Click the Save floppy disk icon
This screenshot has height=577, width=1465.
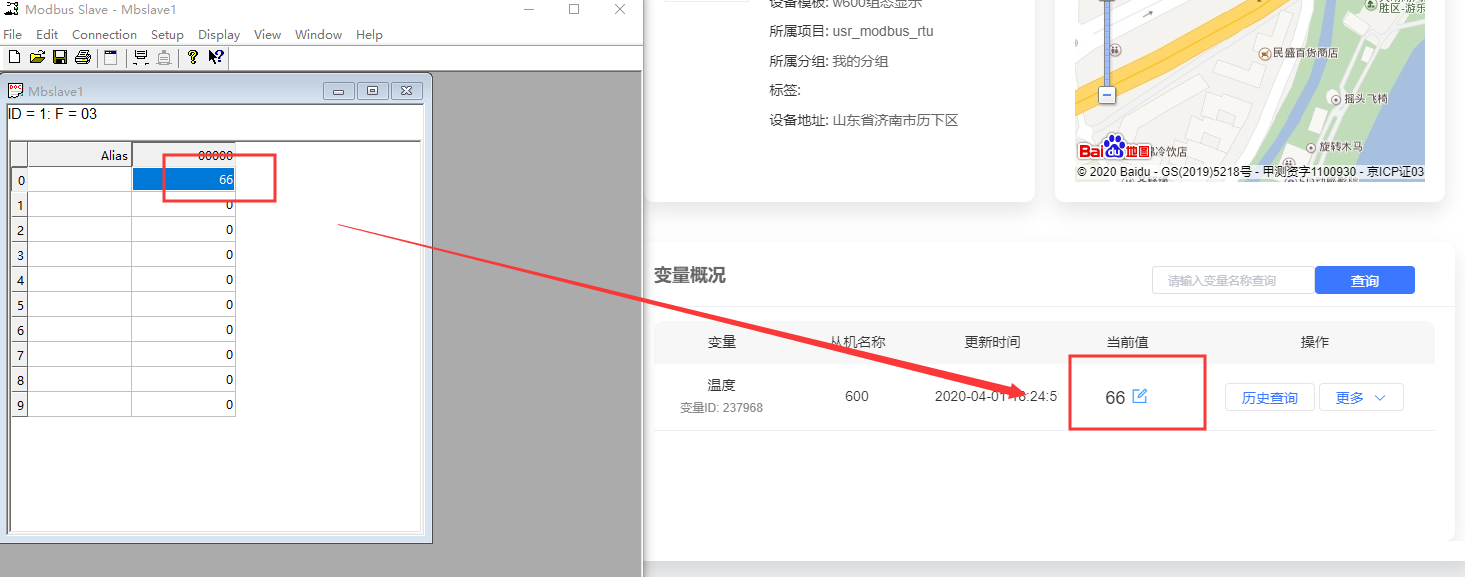point(60,58)
